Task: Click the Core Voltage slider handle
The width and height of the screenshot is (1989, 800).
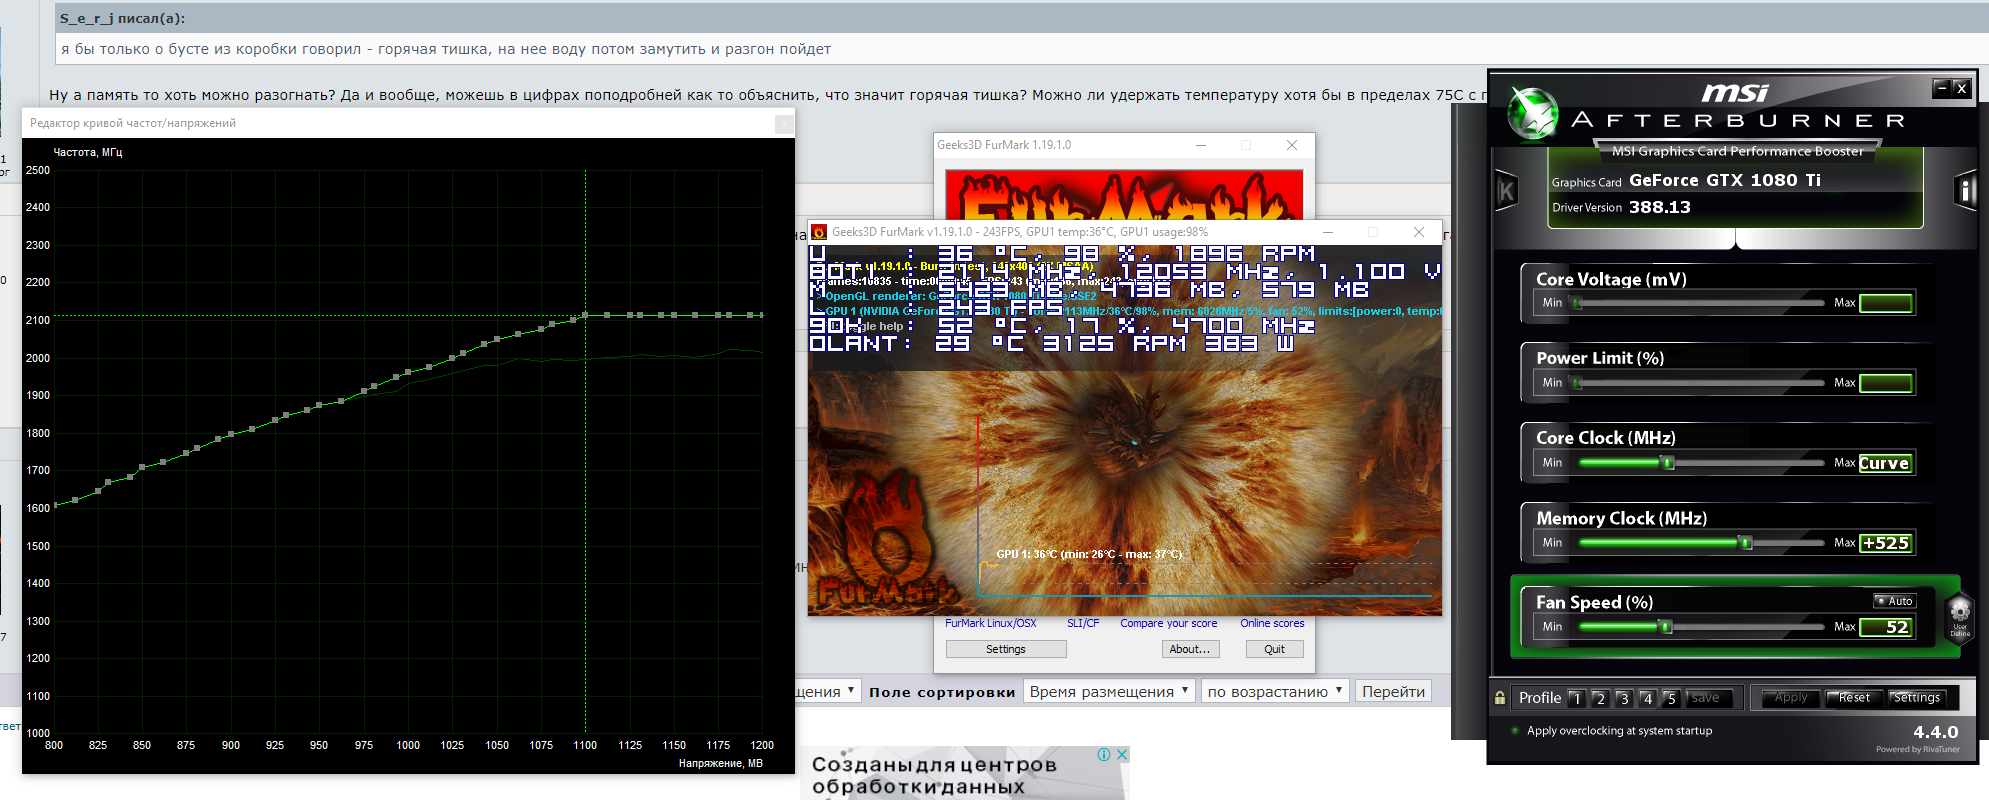Action: pyautogui.click(x=1577, y=303)
